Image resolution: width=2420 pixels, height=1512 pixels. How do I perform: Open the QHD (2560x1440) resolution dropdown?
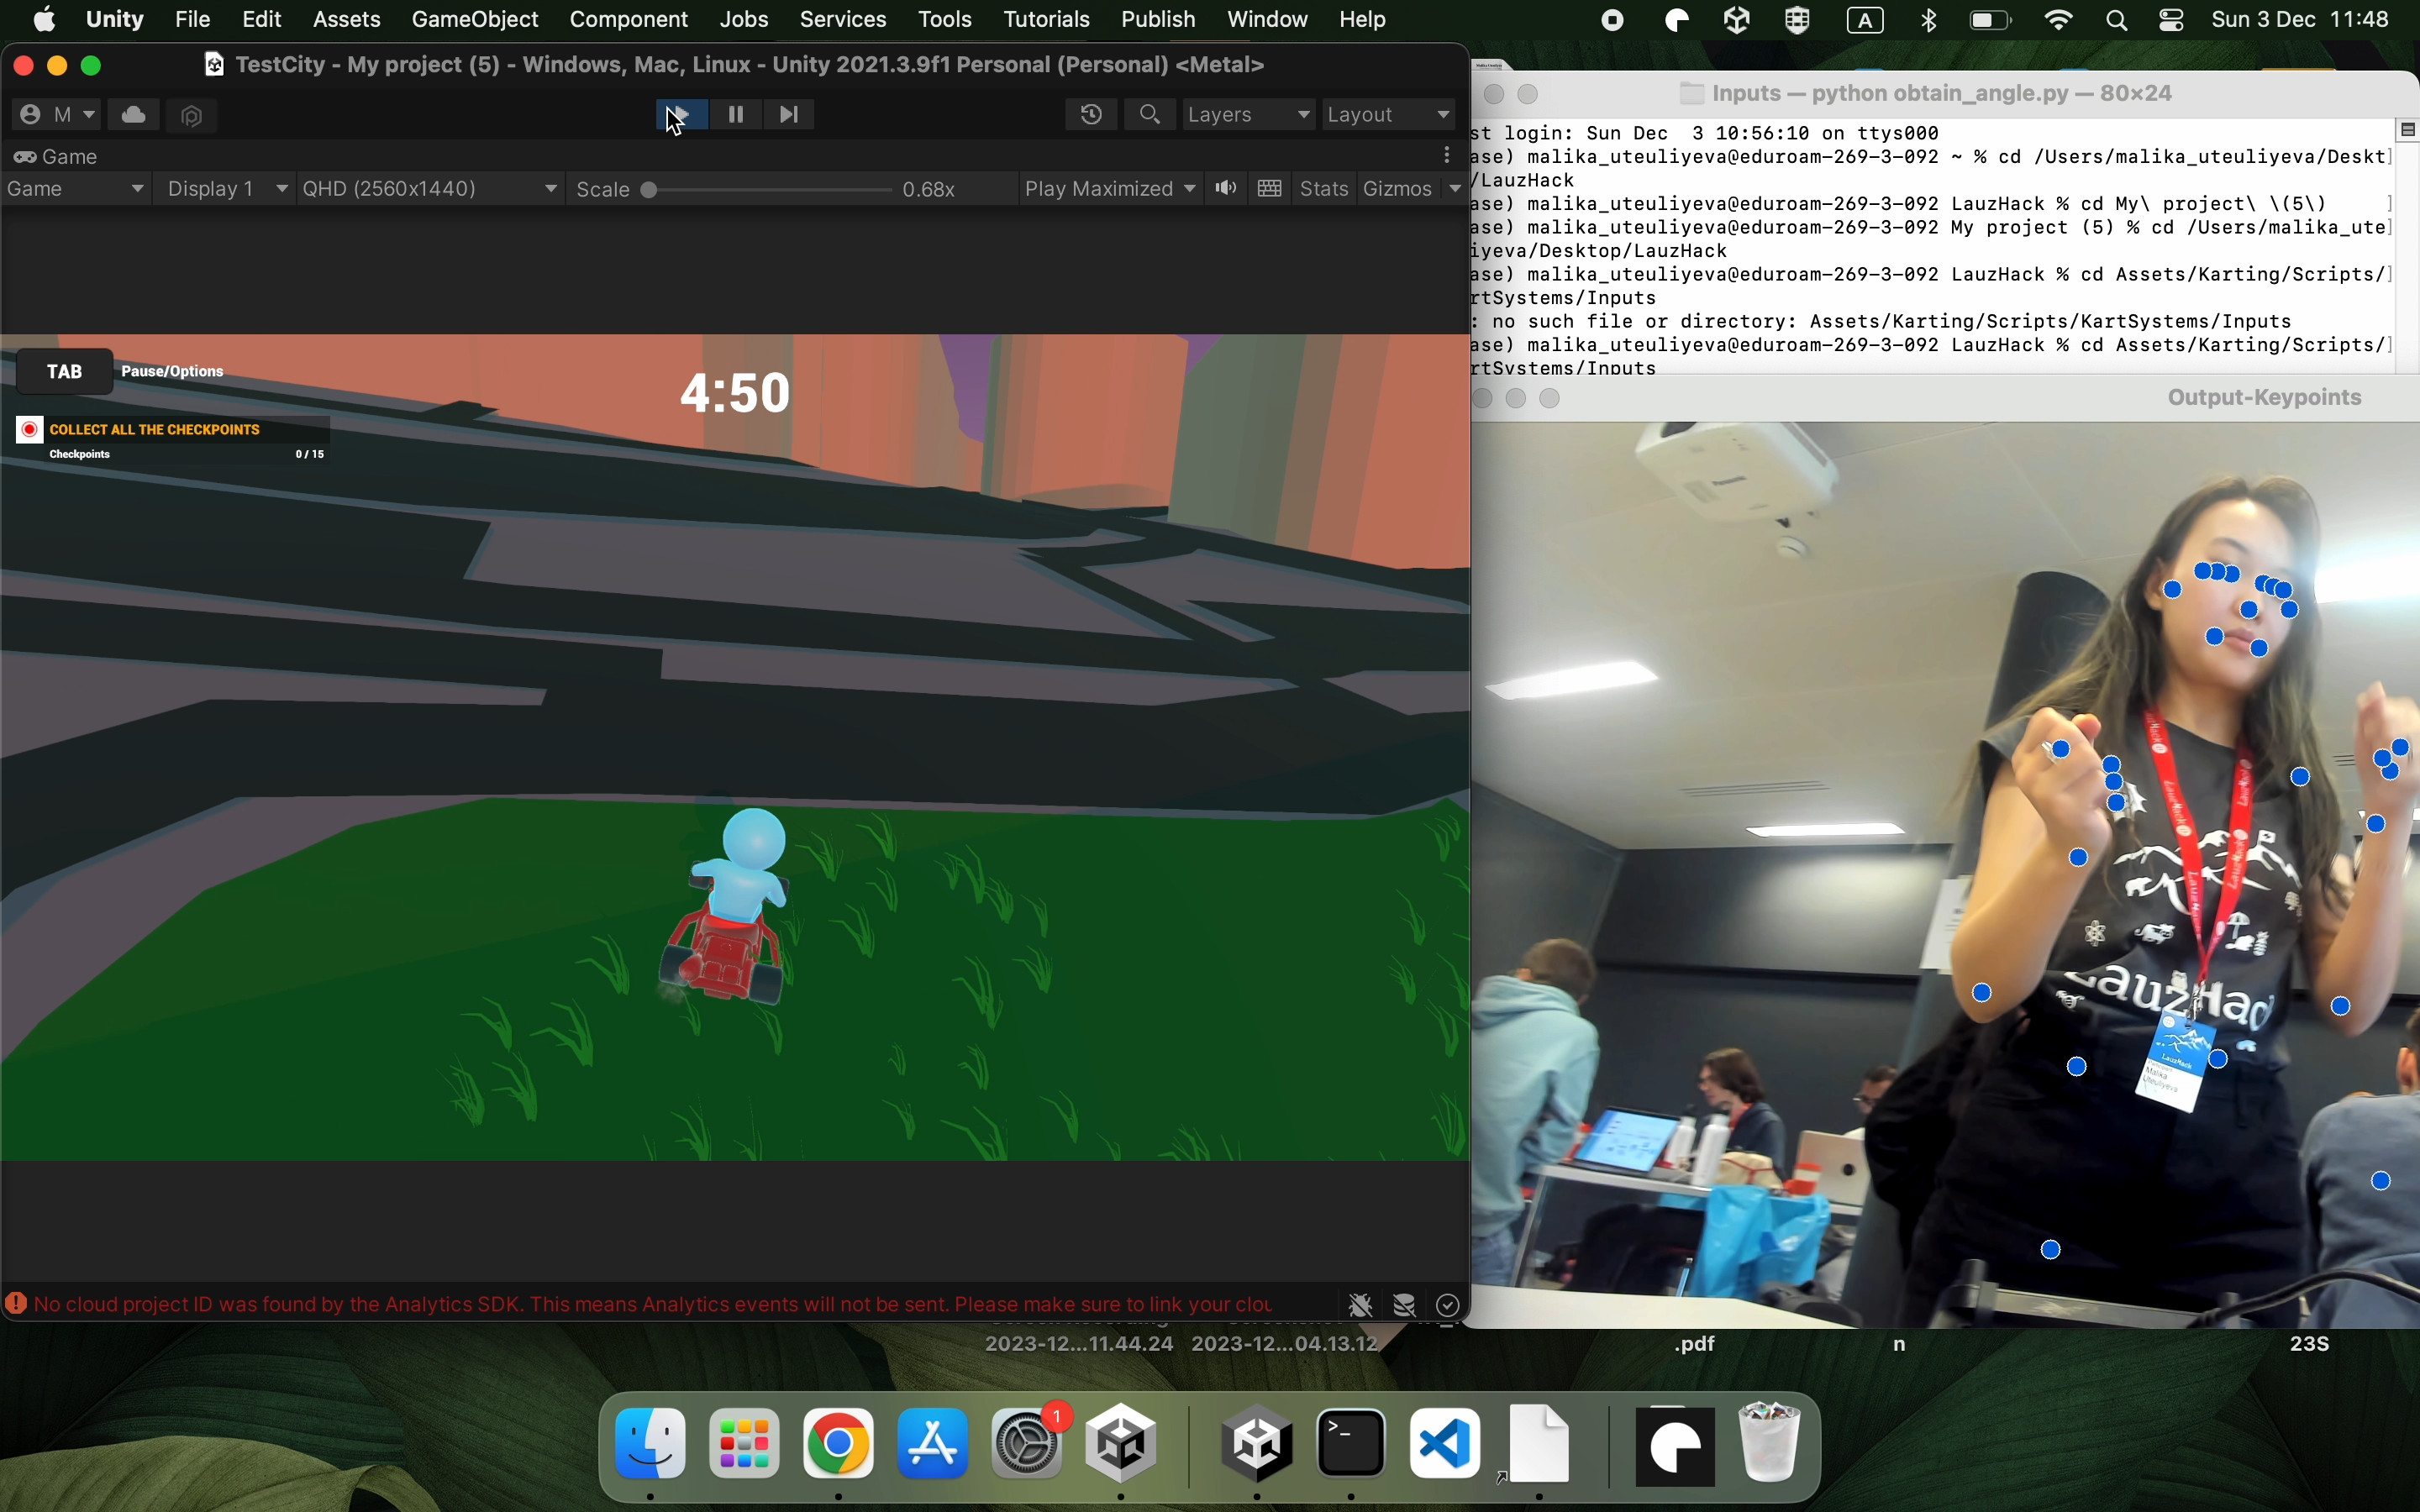coord(430,189)
